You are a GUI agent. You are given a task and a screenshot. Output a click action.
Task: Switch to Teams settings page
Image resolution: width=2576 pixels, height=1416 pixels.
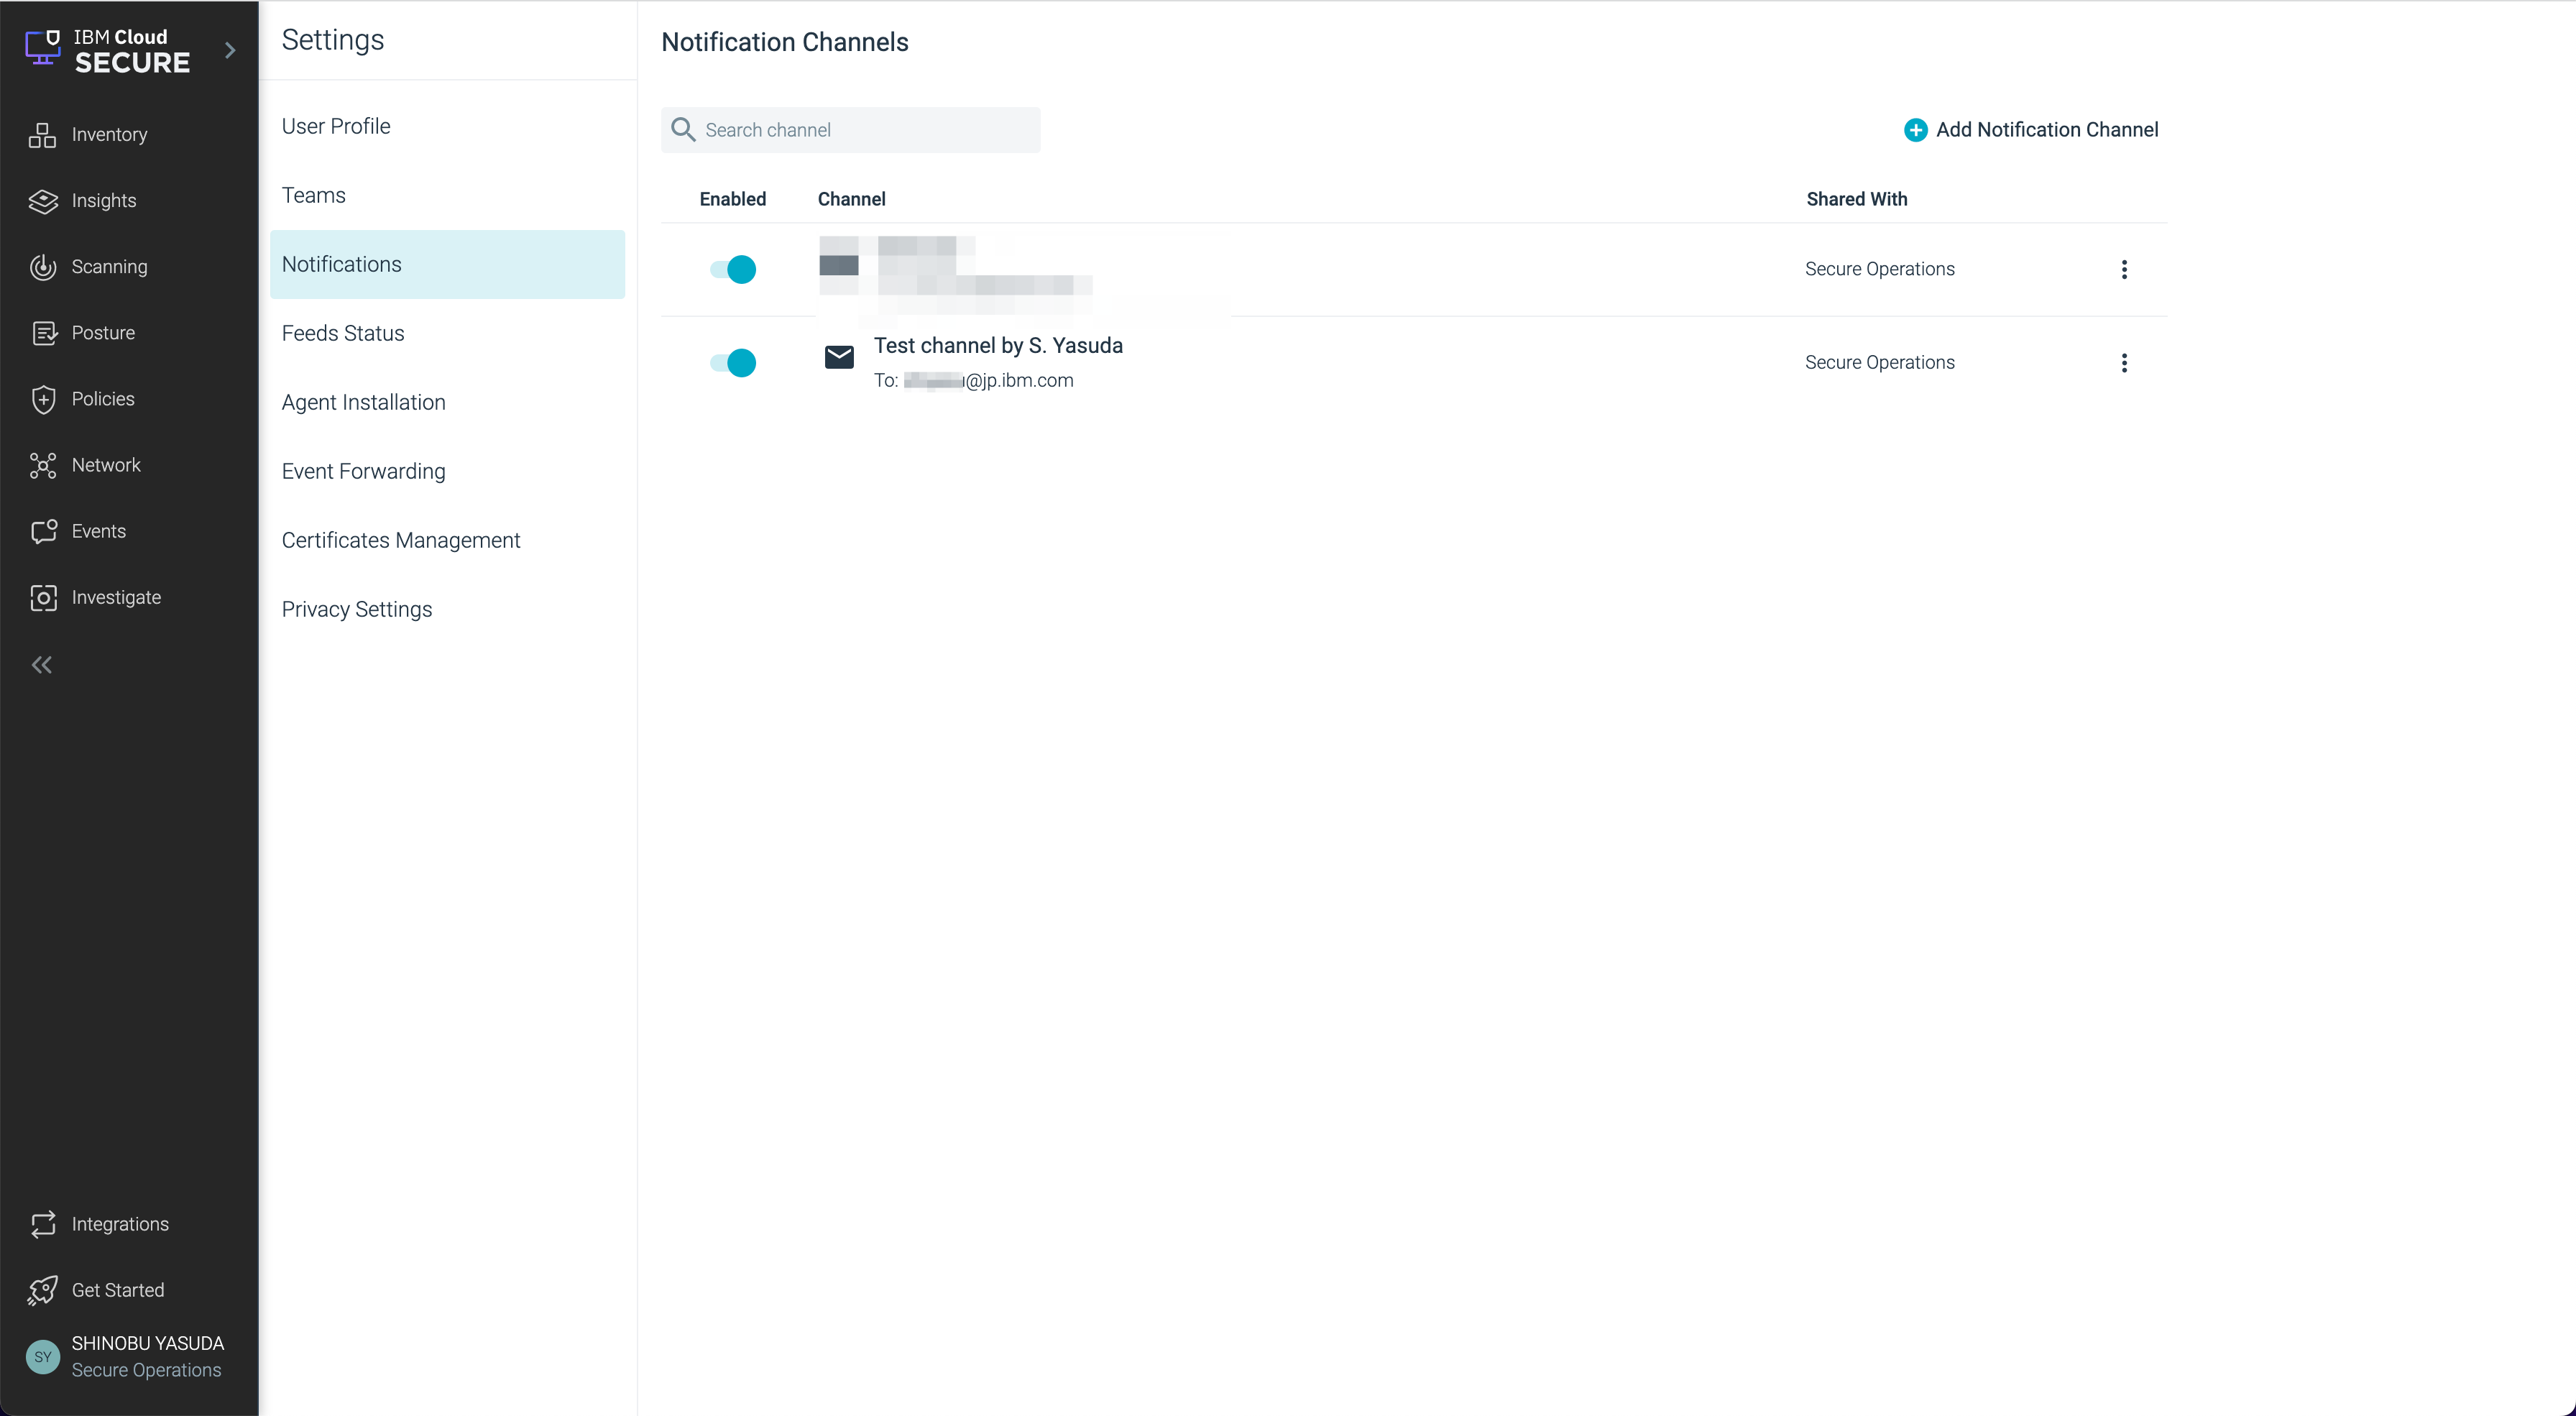click(x=313, y=195)
